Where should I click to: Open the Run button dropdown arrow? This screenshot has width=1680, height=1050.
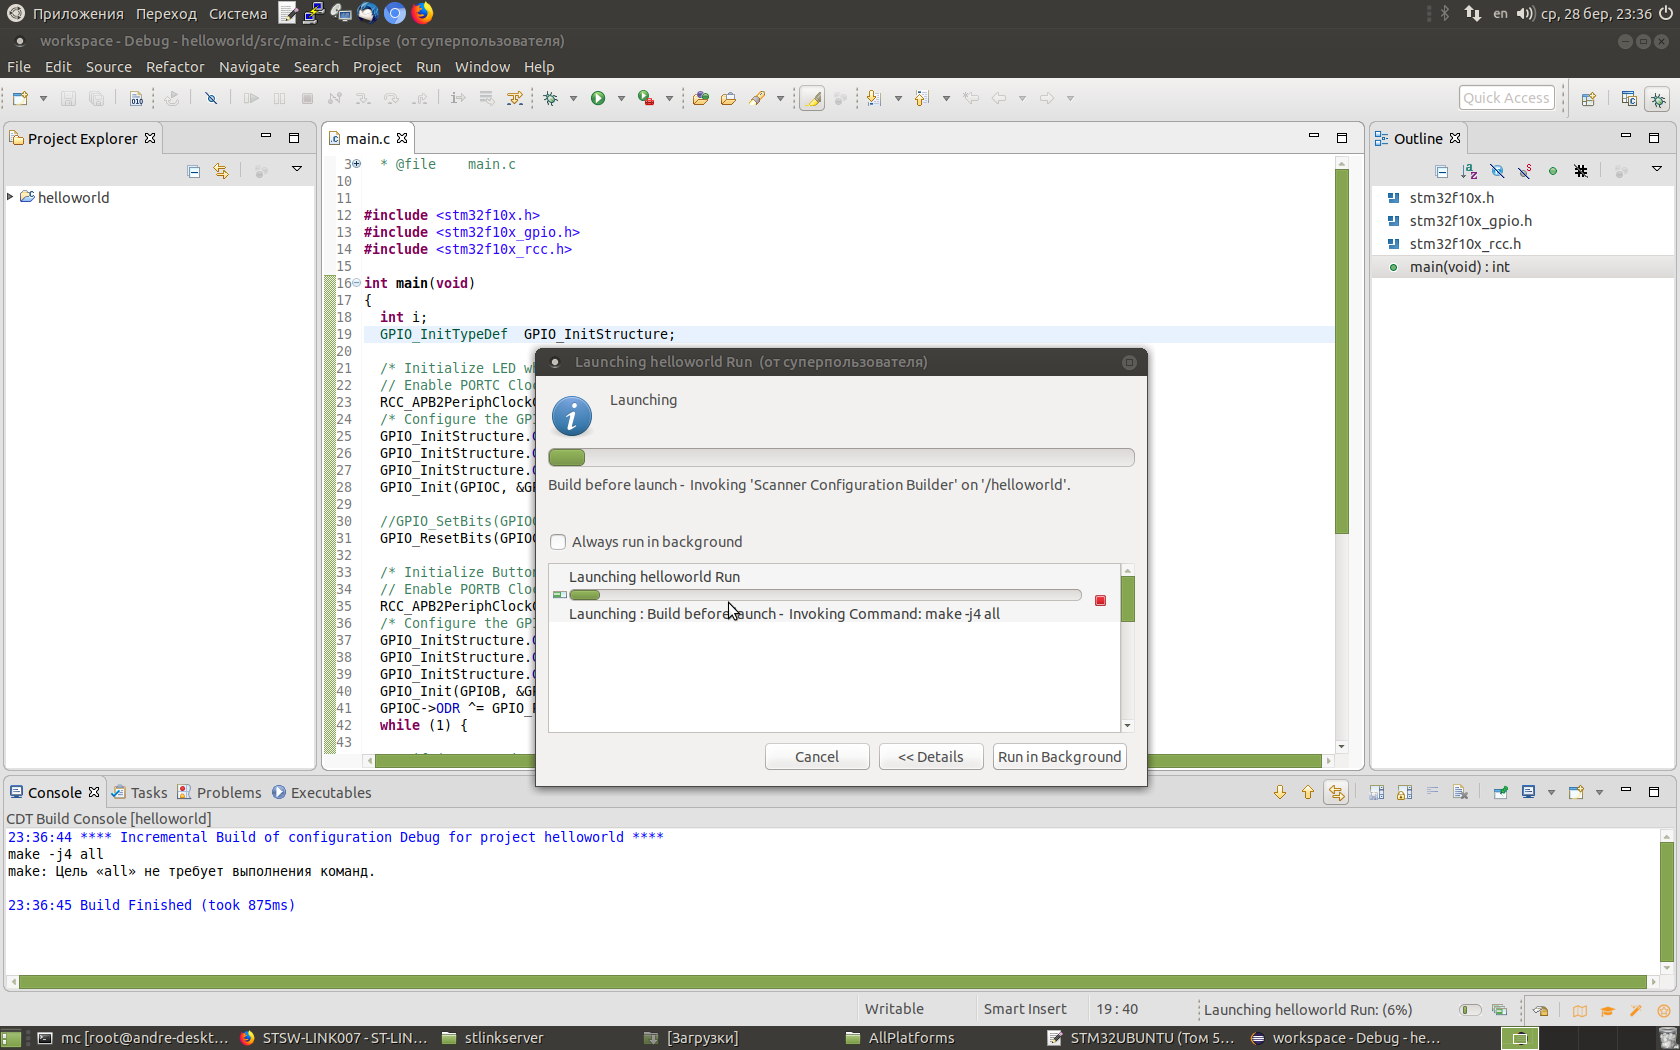(621, 98)
